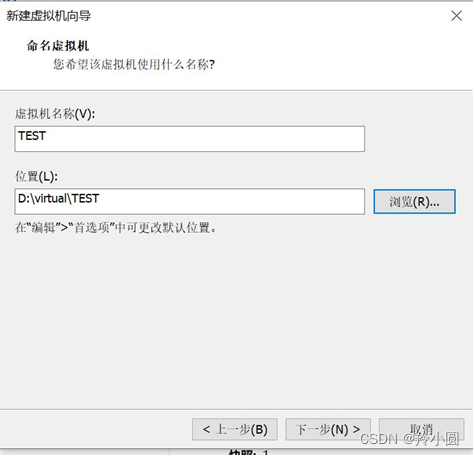Screen dimensions: 474x456
Task: Click the virtual machine name field containing TEST
Action: [189, 139]
